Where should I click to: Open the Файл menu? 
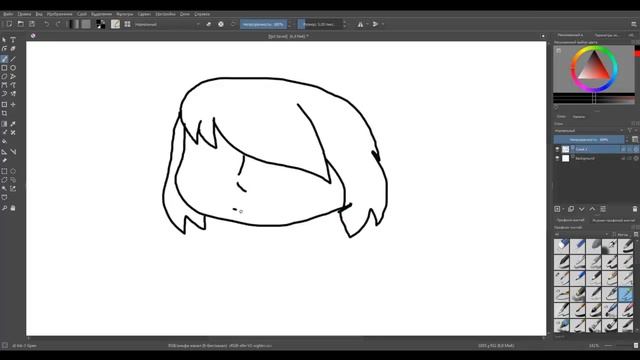[x=8, y=14]
